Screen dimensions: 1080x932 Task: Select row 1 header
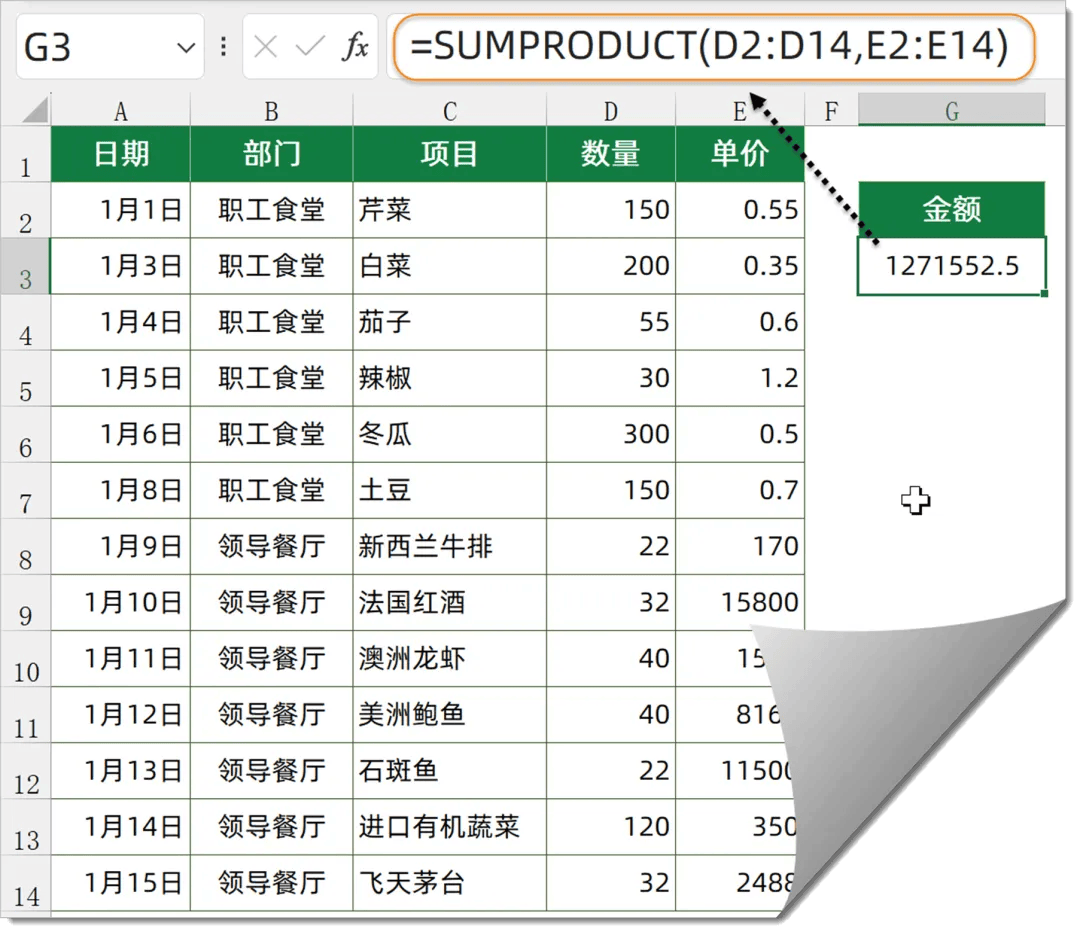[x=25, y=155]
